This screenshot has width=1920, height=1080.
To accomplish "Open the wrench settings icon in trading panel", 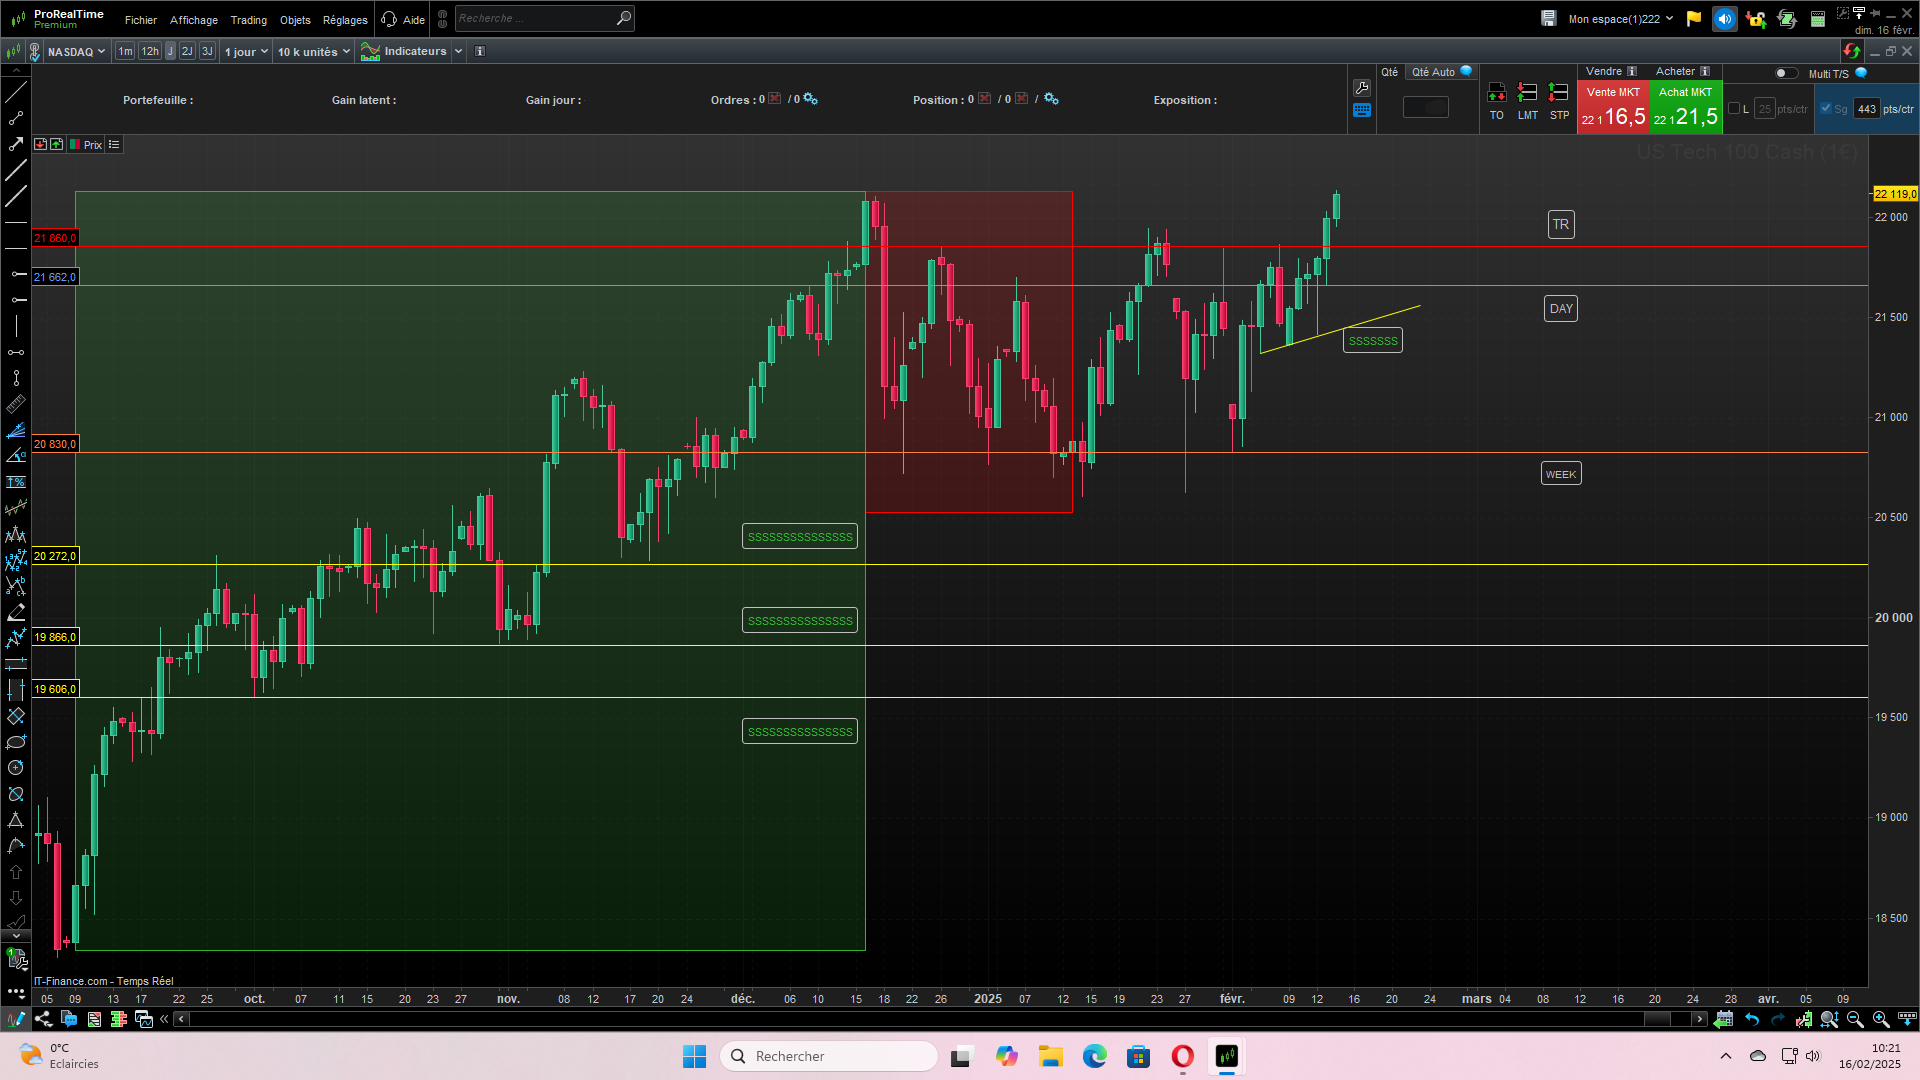I will [x=1361, y=88].
